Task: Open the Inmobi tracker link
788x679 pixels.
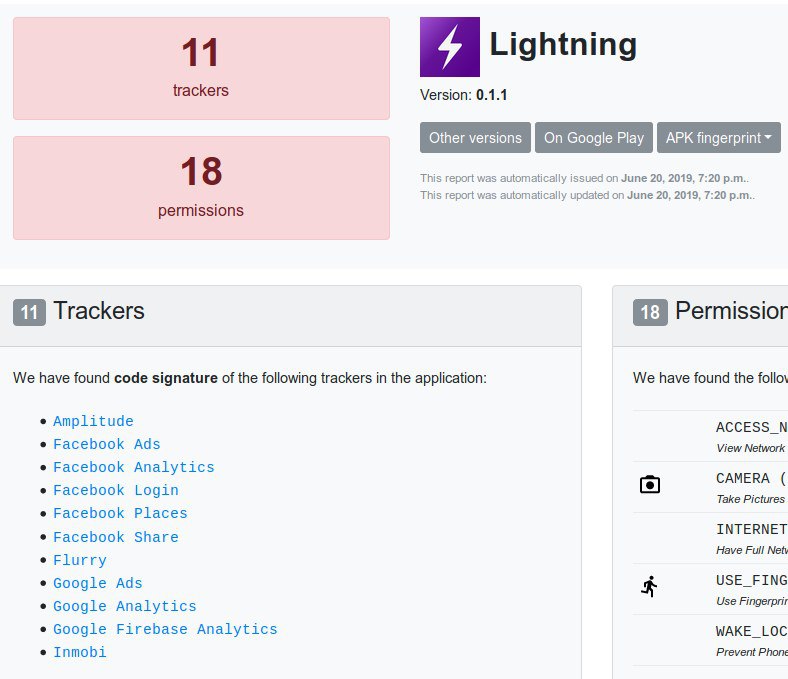Action: 80,653
